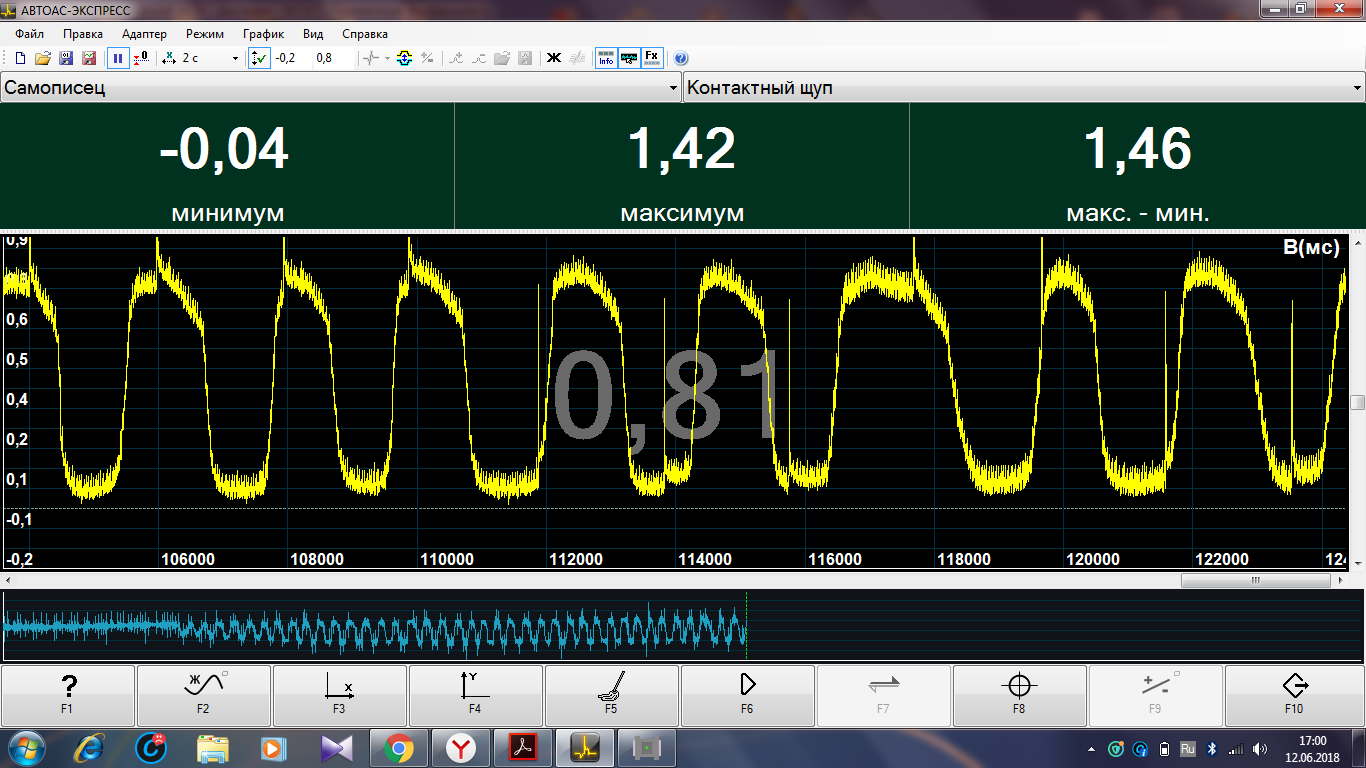The height and width of the screenshot is (768, 1366).
Task: Click the pulse waveform toolbar icon
Action: pyautogui.click(x=371, y=58)
